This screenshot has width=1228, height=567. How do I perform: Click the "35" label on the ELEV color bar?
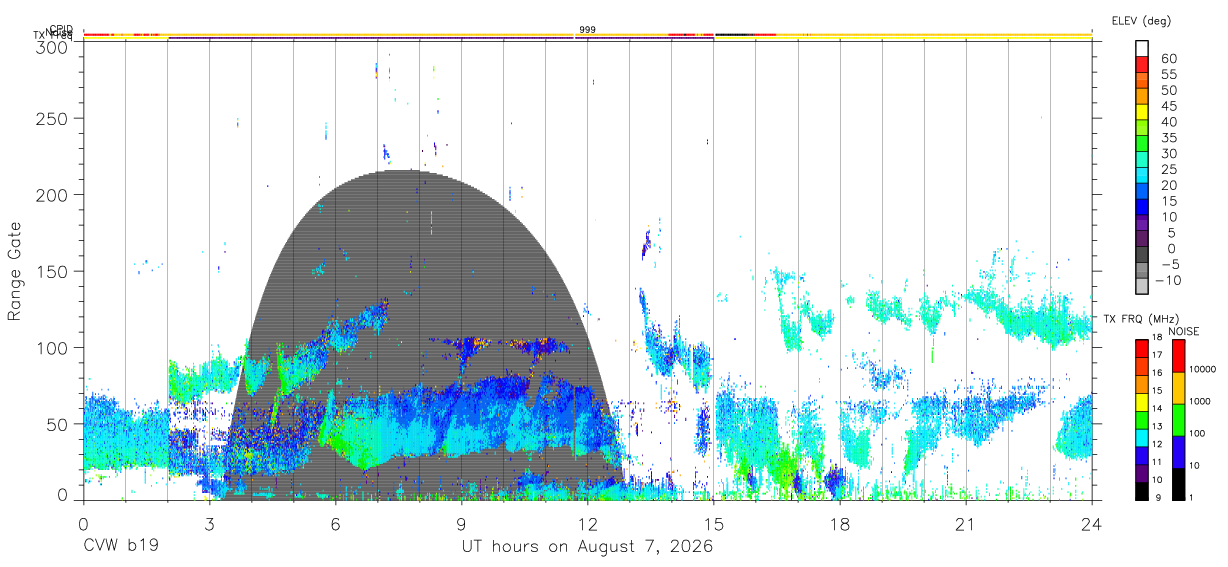[x=1167, y=137]
